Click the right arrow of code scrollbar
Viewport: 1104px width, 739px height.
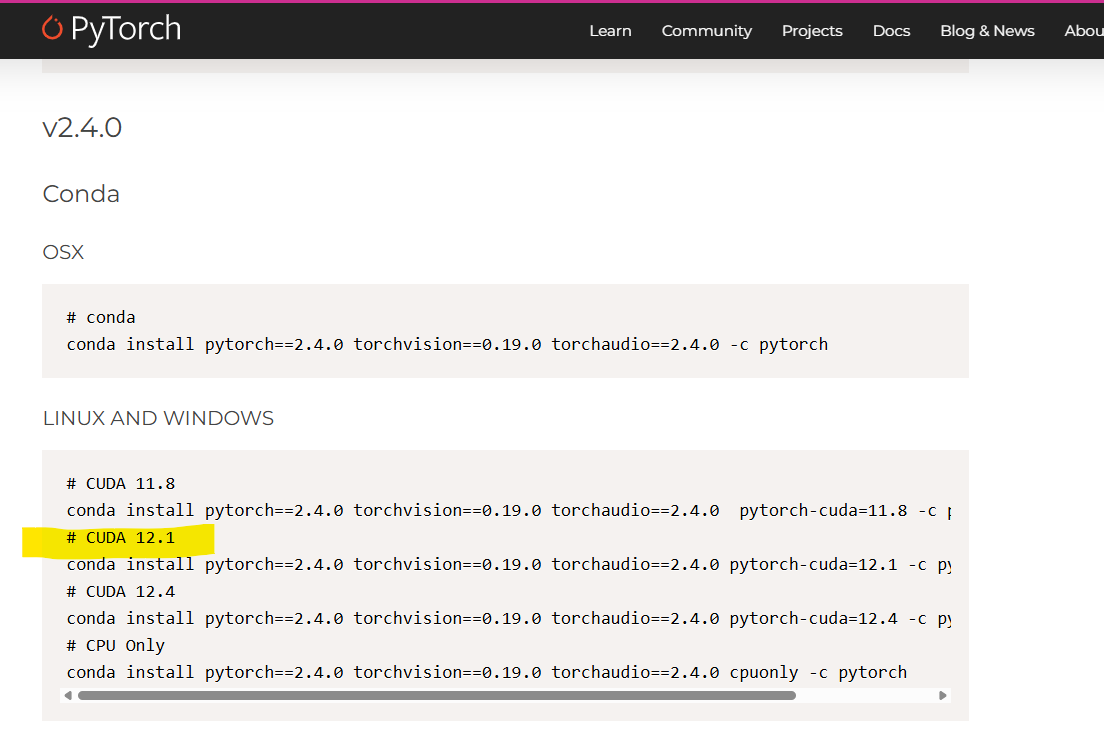pos(943,695)
